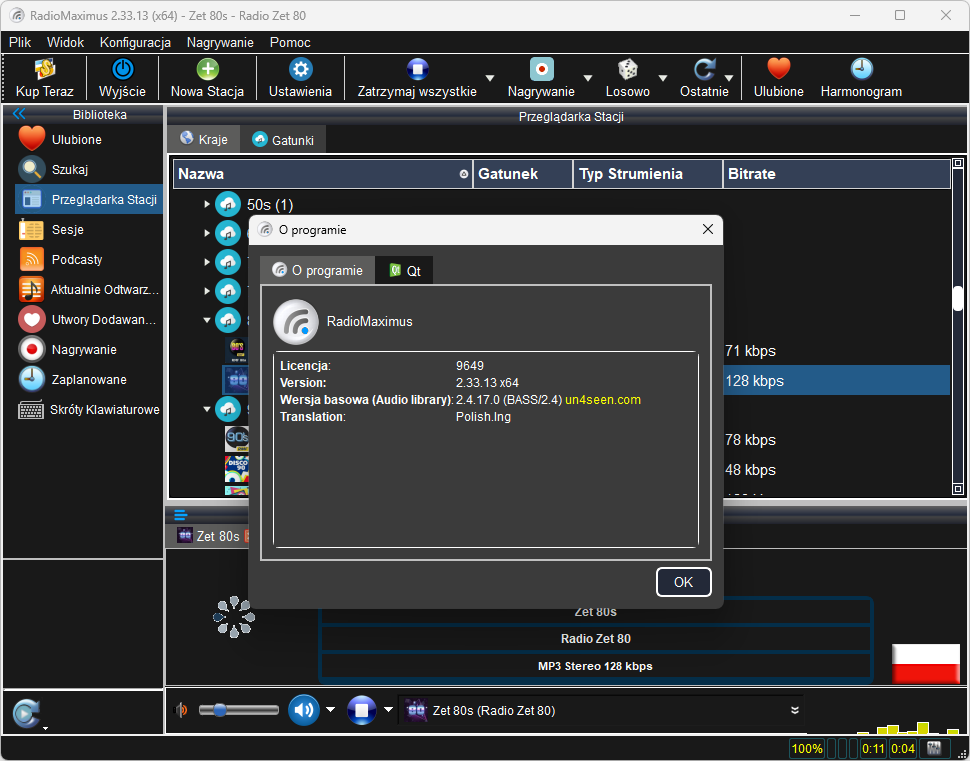The width and height of the screenshot is (970, 761).
Task: Click the Losowo dice icon
Action: pyautogui.click(x=628, y=69)
